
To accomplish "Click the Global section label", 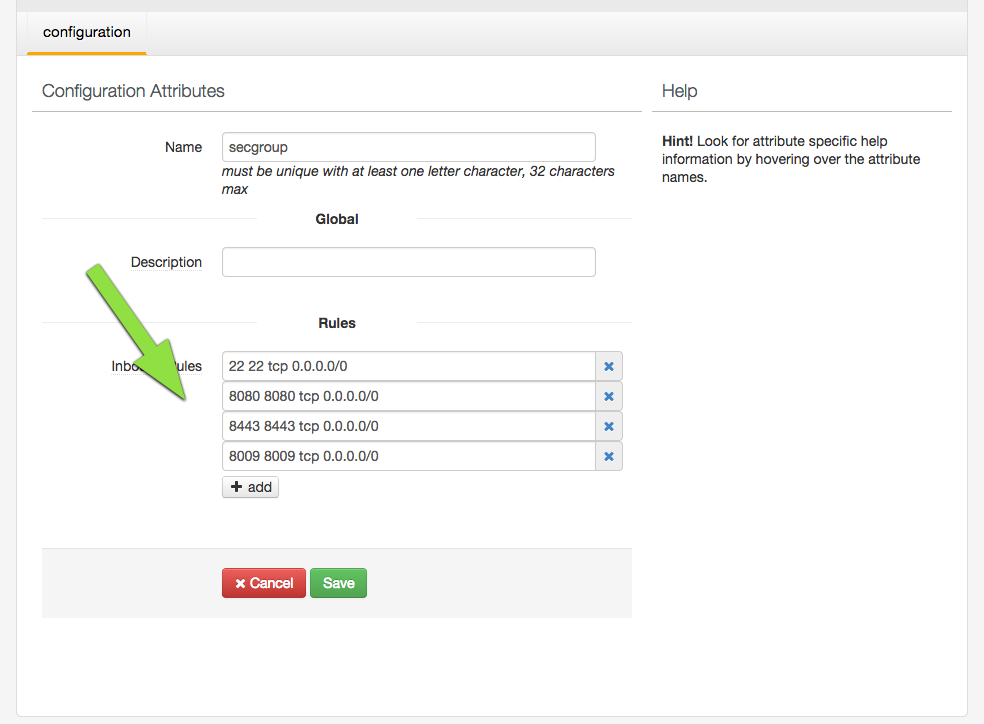I will click(x=336, y=218).
